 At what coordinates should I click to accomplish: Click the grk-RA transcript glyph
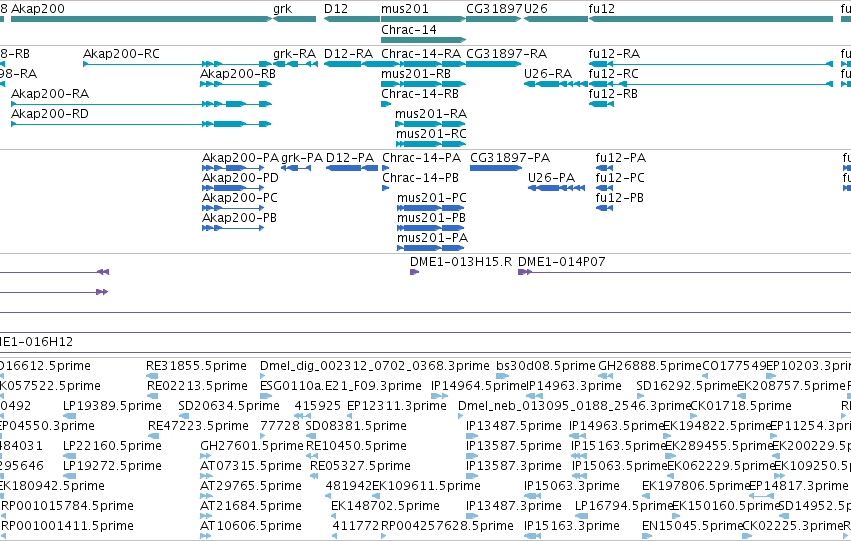point(295,64)
